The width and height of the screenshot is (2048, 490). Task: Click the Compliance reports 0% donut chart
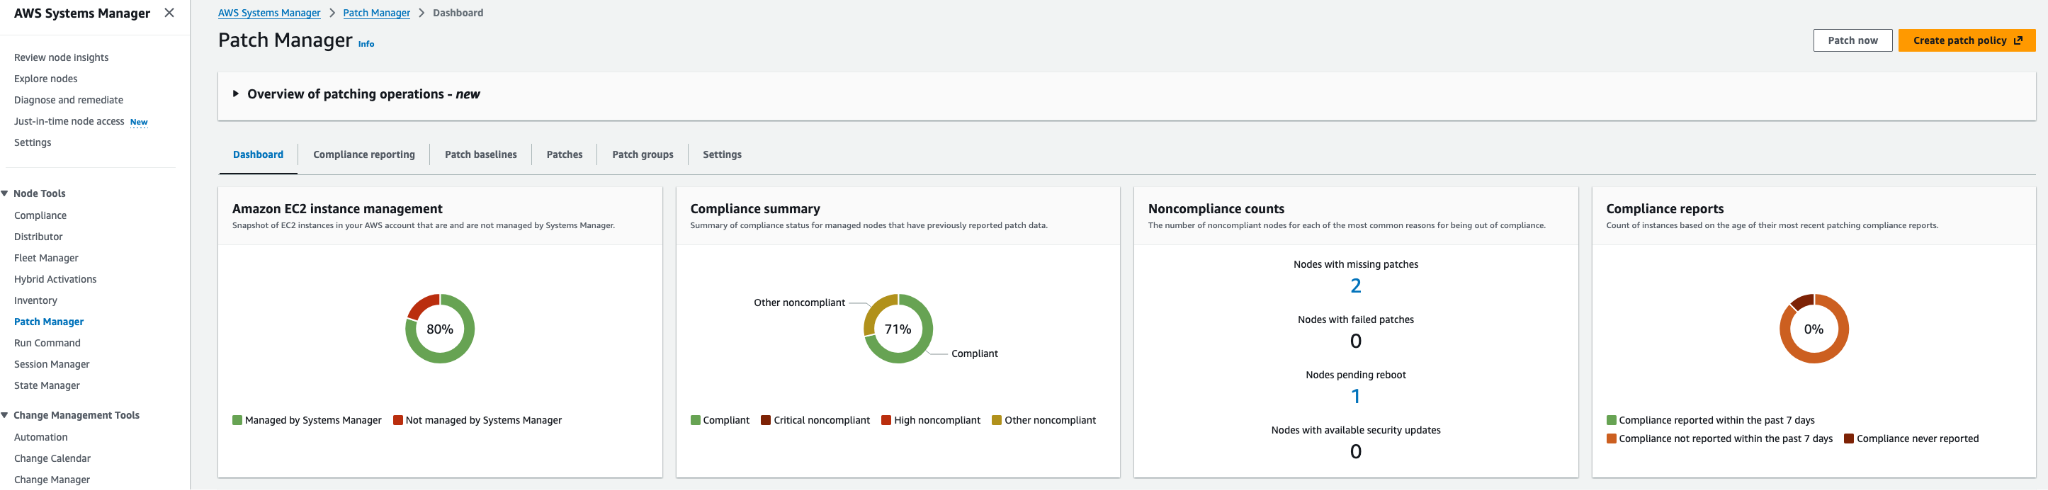click(x=1814, y=328)
